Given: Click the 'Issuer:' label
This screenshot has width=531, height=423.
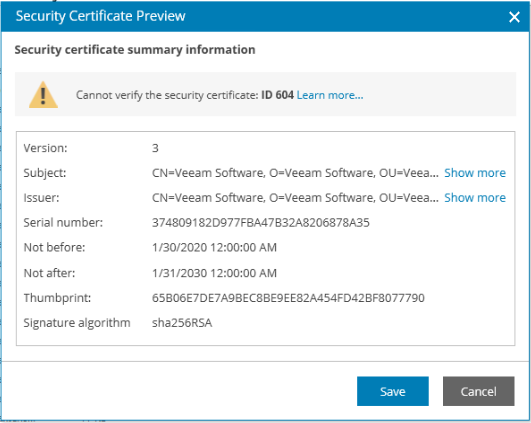Looking at the screenshot, I should pos(41,197).
